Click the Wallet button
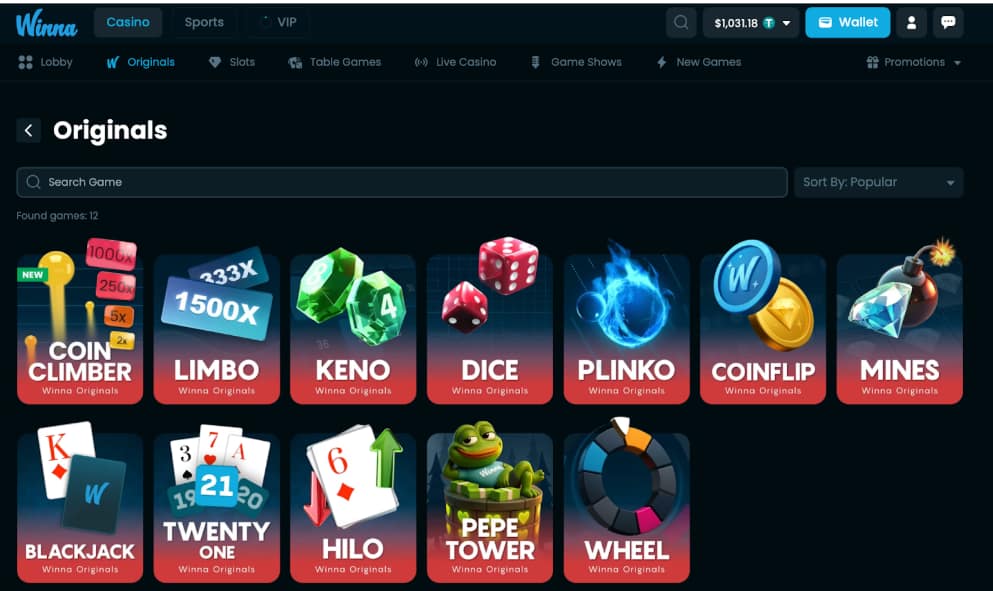 pos(847,23)
